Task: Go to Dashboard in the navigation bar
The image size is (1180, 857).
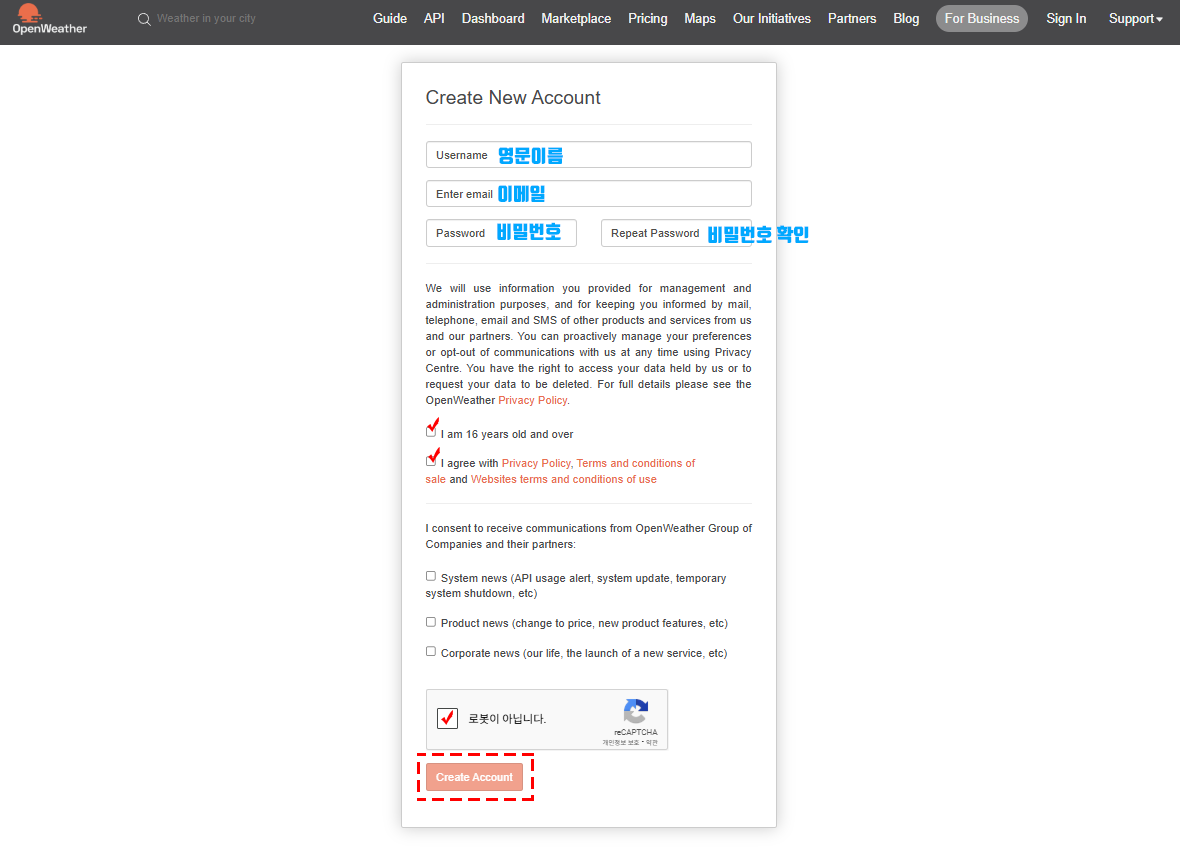Action: [493, 19]
